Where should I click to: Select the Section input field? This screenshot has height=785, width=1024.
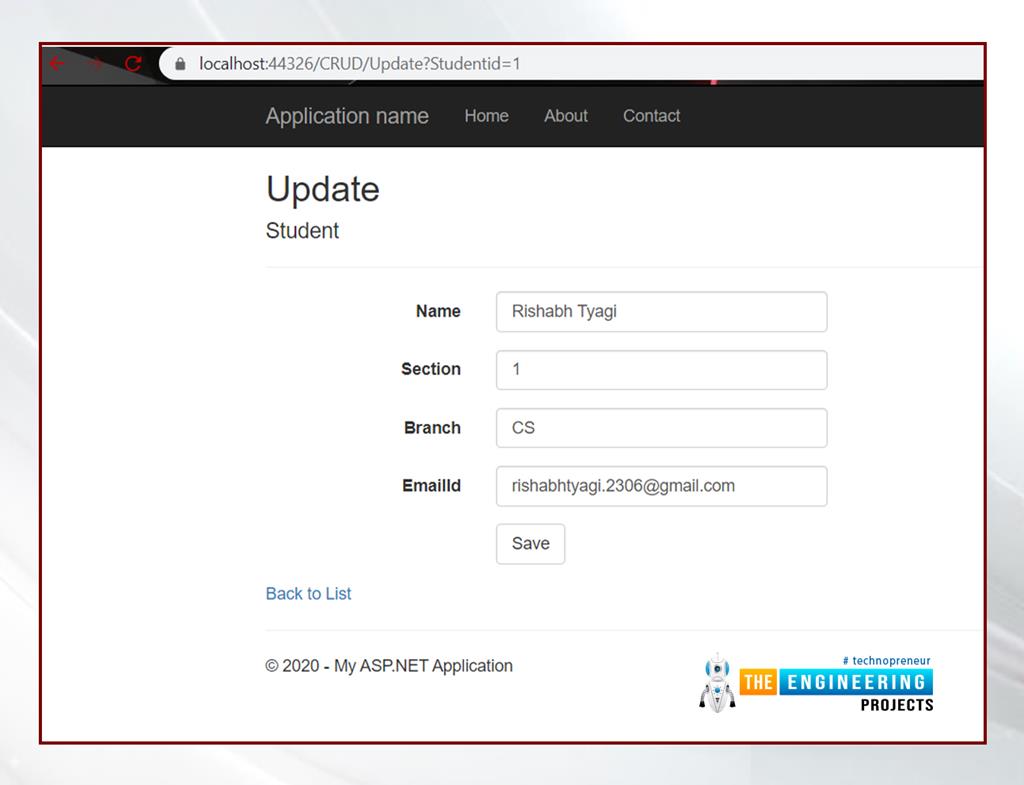[x=661, y=370]
